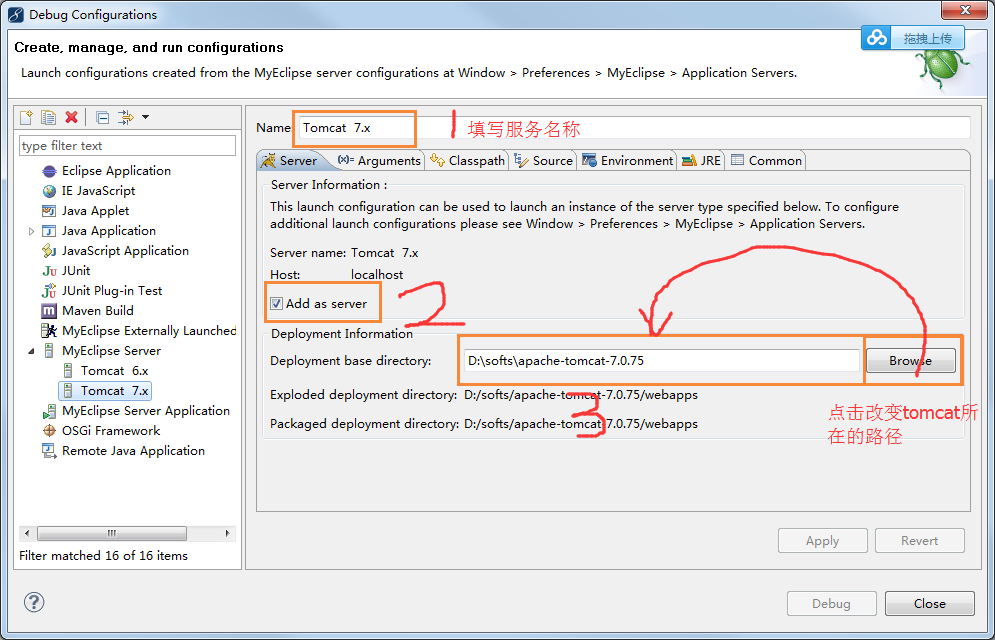The width and height of the screenshot is (995, 640).
Task: Browse for the deployment base directory
Action: tap(909, 359)
